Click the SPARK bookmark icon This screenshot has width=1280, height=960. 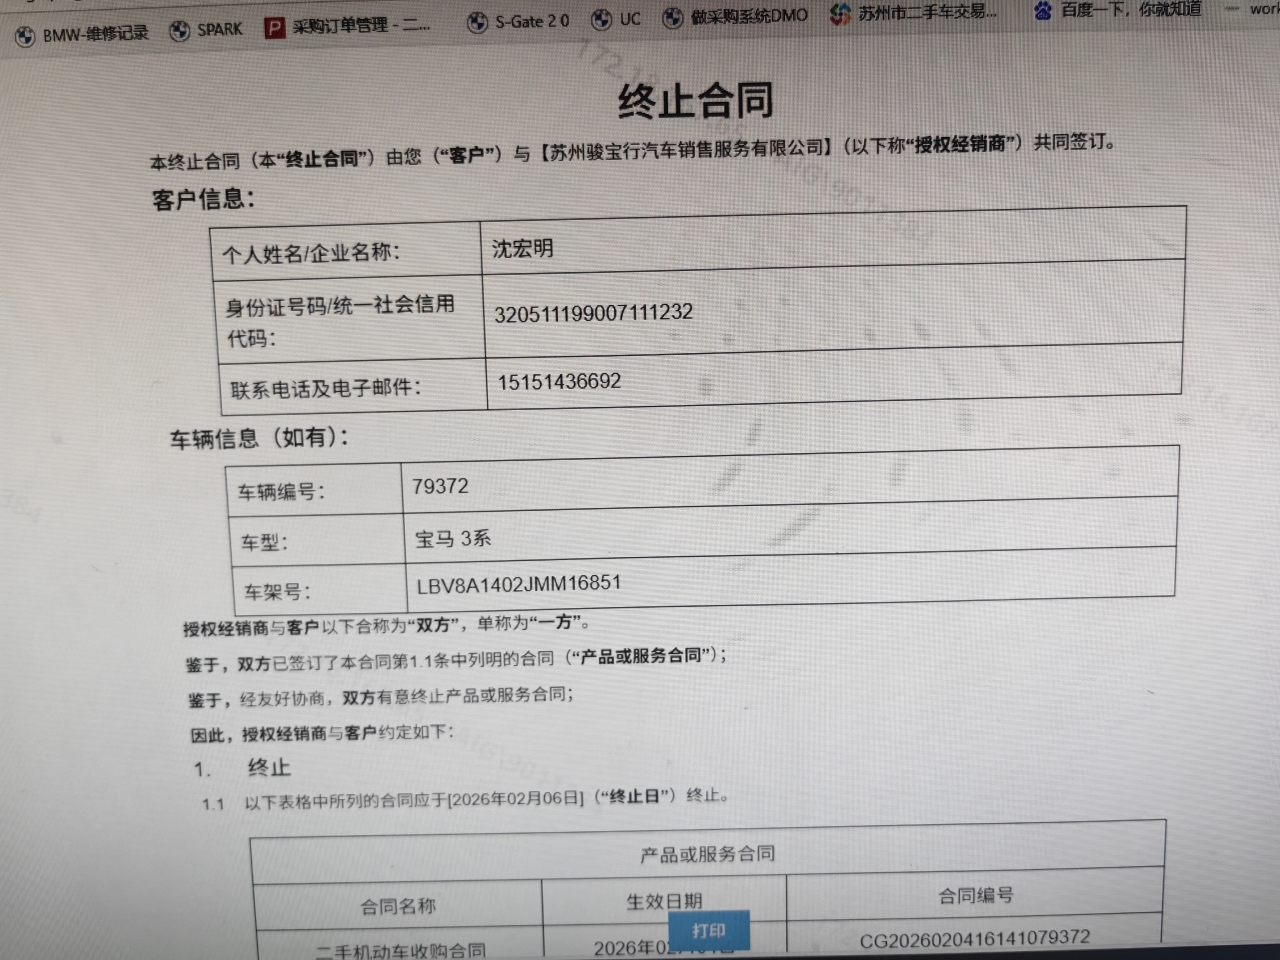pyautogui.click(x=180, y=31)
